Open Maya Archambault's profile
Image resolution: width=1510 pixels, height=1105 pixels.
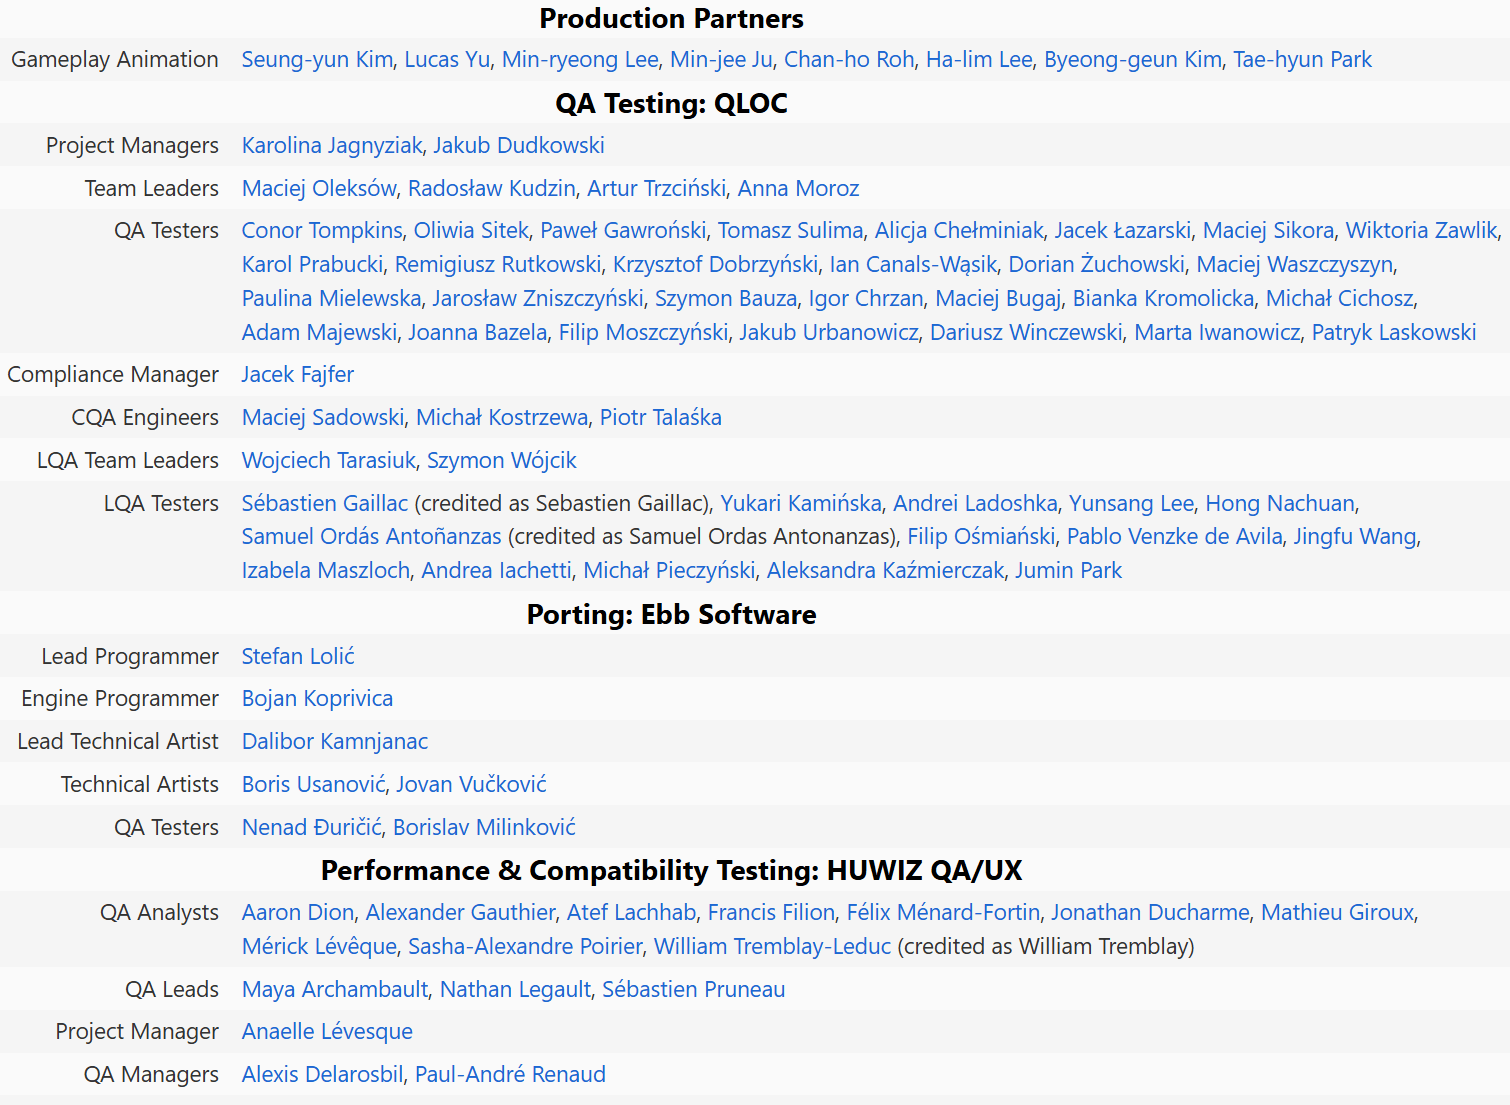[x=335, y=990]
